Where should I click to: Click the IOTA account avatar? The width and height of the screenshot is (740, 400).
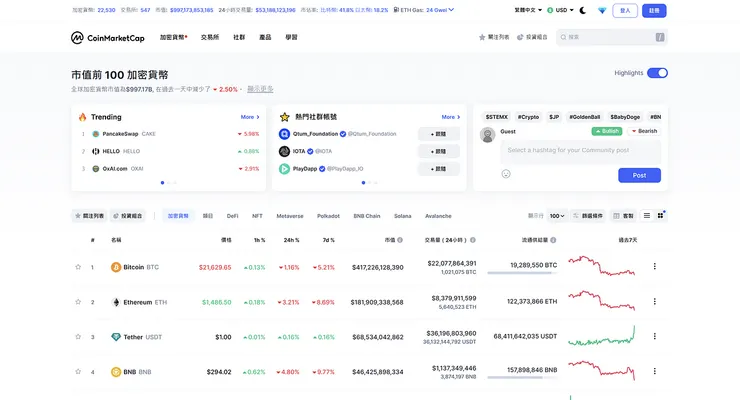tap(284, 151)
